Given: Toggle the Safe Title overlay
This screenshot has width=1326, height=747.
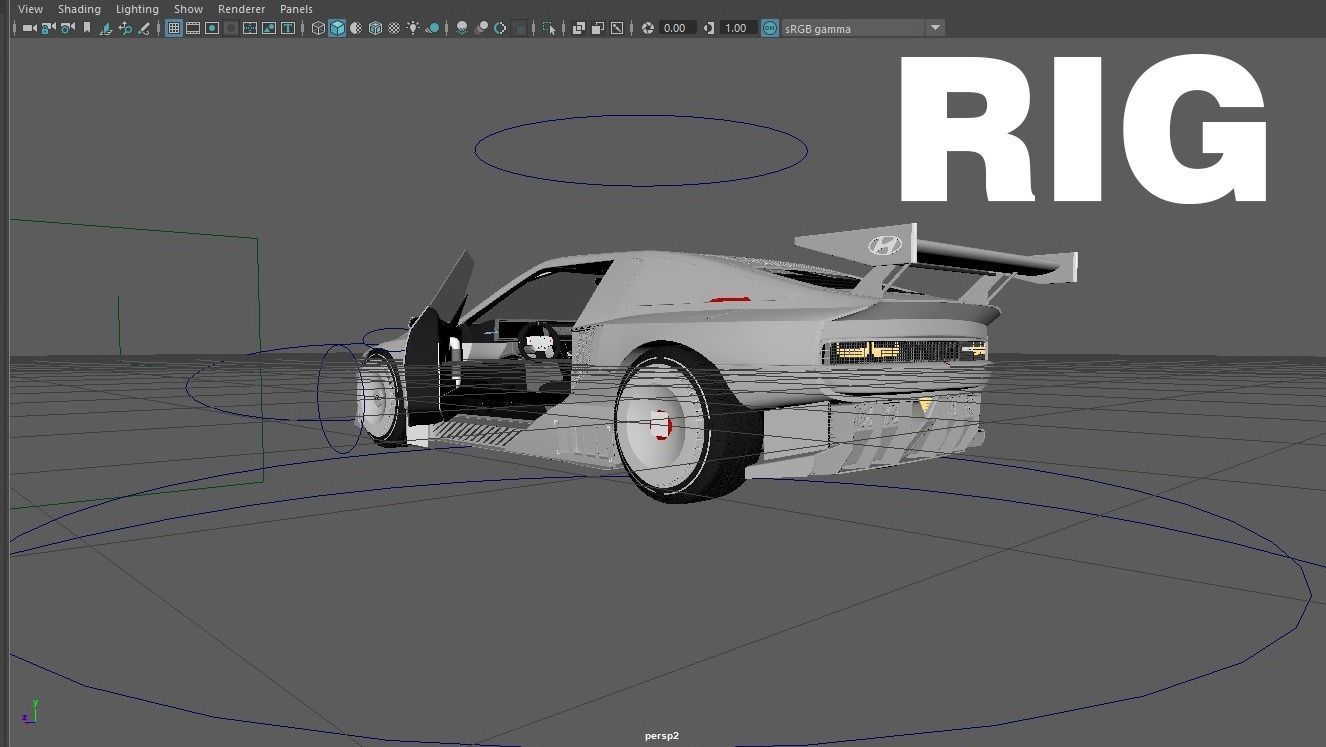Looking at the screenshot, I should pos(288,28).
